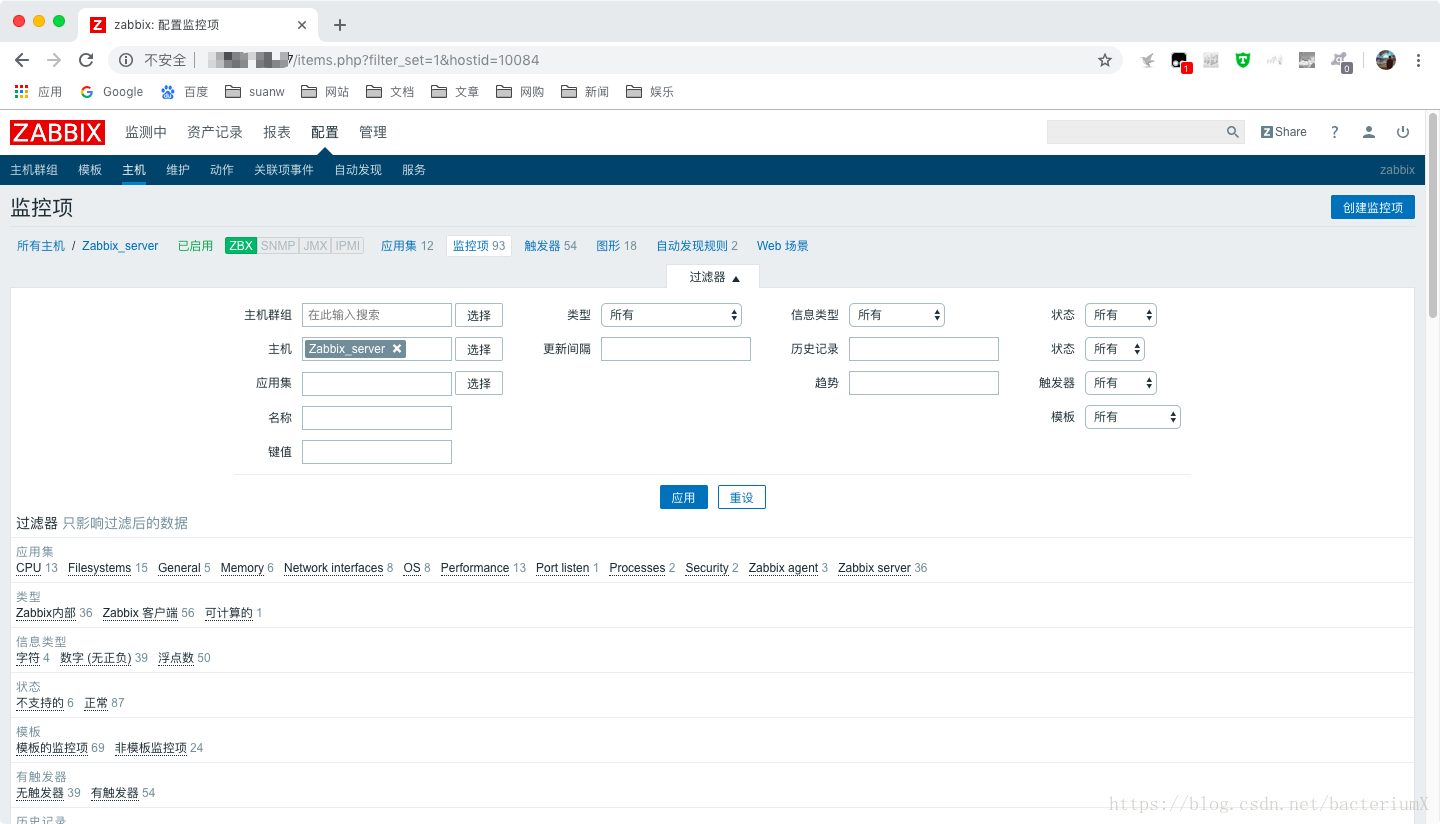Image resolution: width=1440 pixels, height=824 pixels.
Task: Open the 管理 top menu
Action: click(x=373, y=132)
